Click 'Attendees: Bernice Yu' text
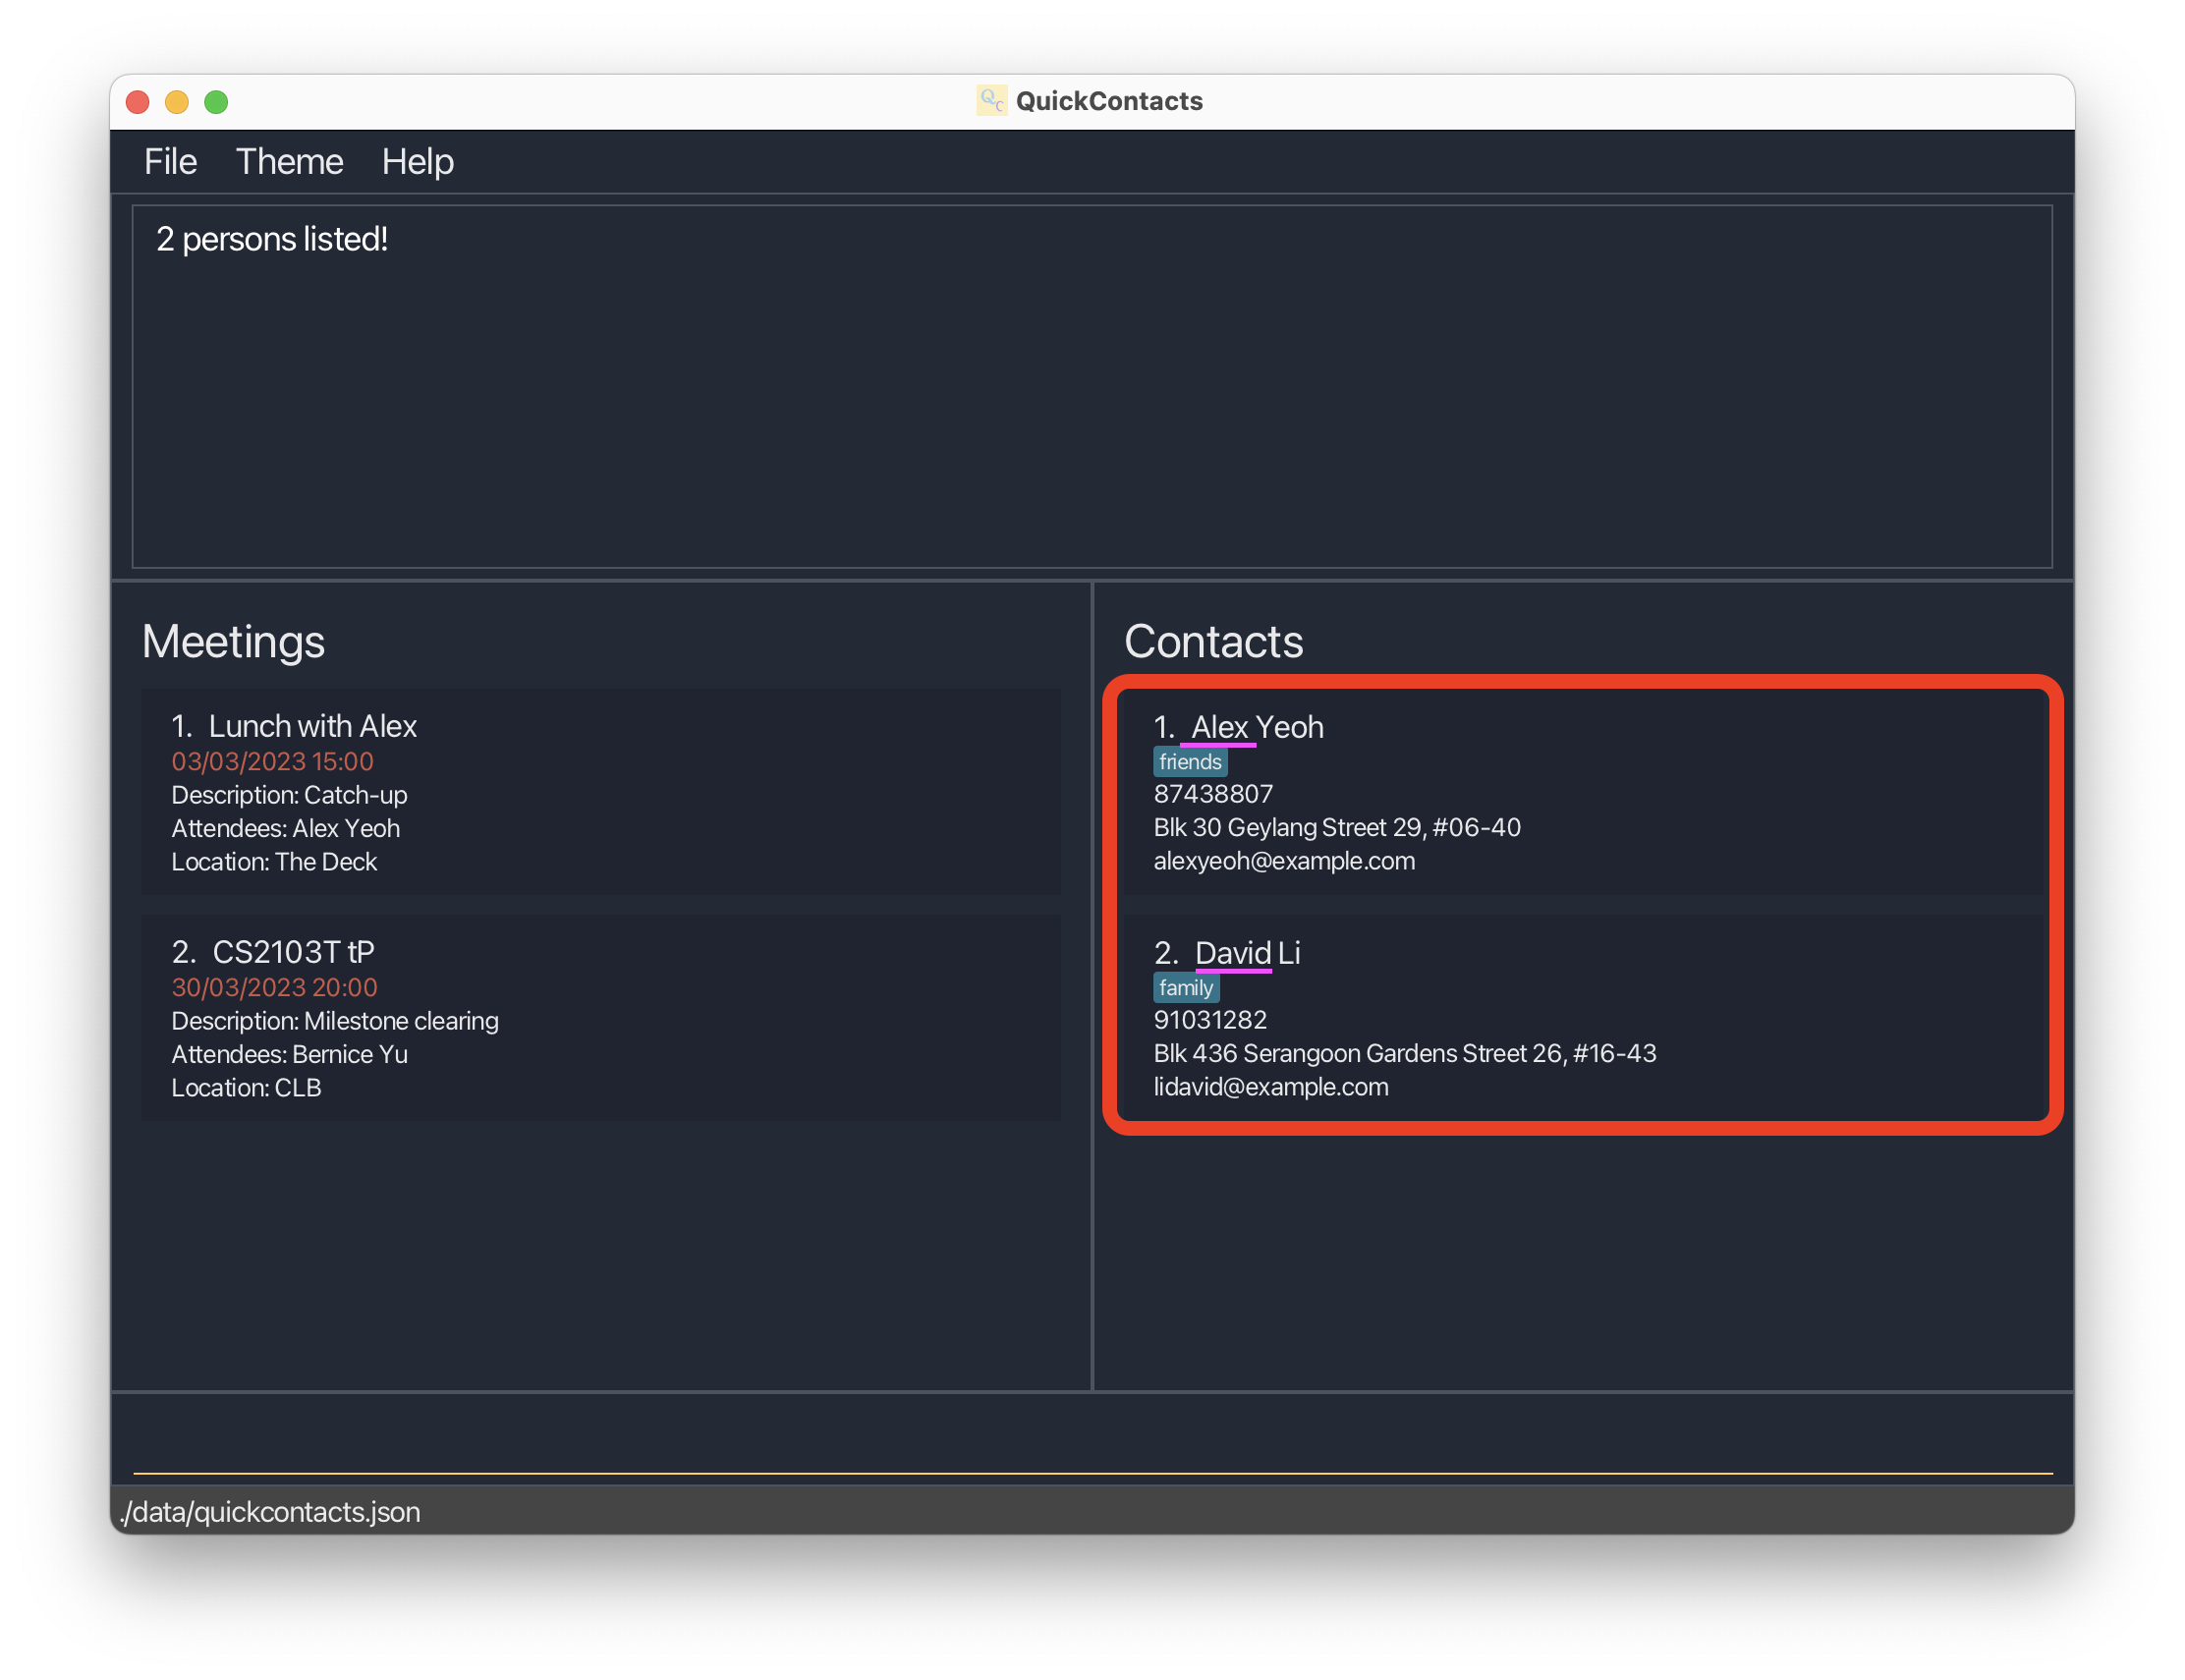This screenshot has width=2185, height=1680. [x=290, y=1055]
